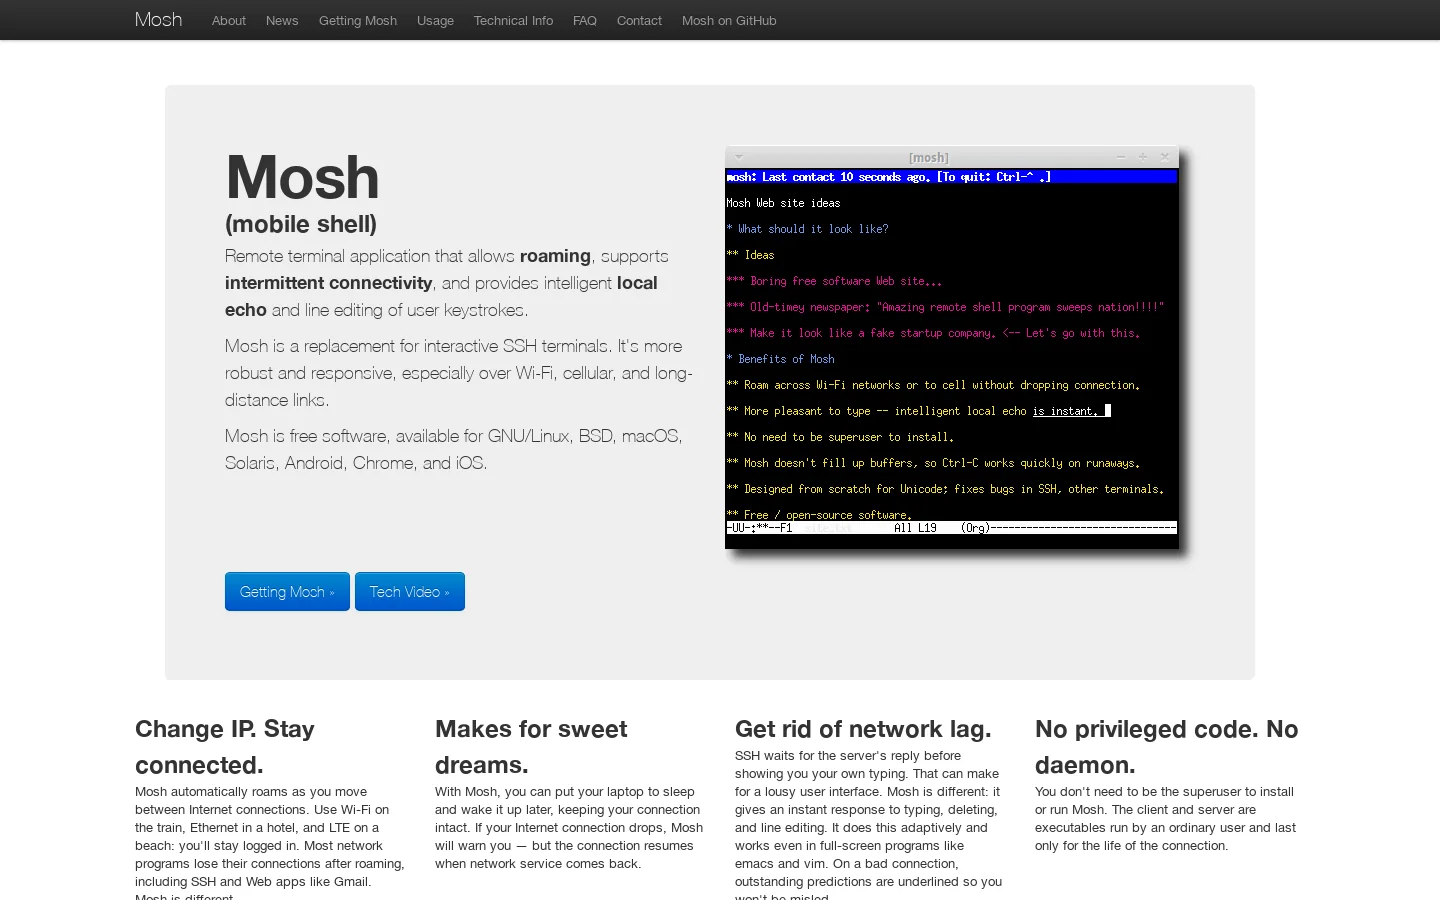Go to the News section
This screenshot has width=1440, height=900.
pyautogui.click(x=282, y=20)
